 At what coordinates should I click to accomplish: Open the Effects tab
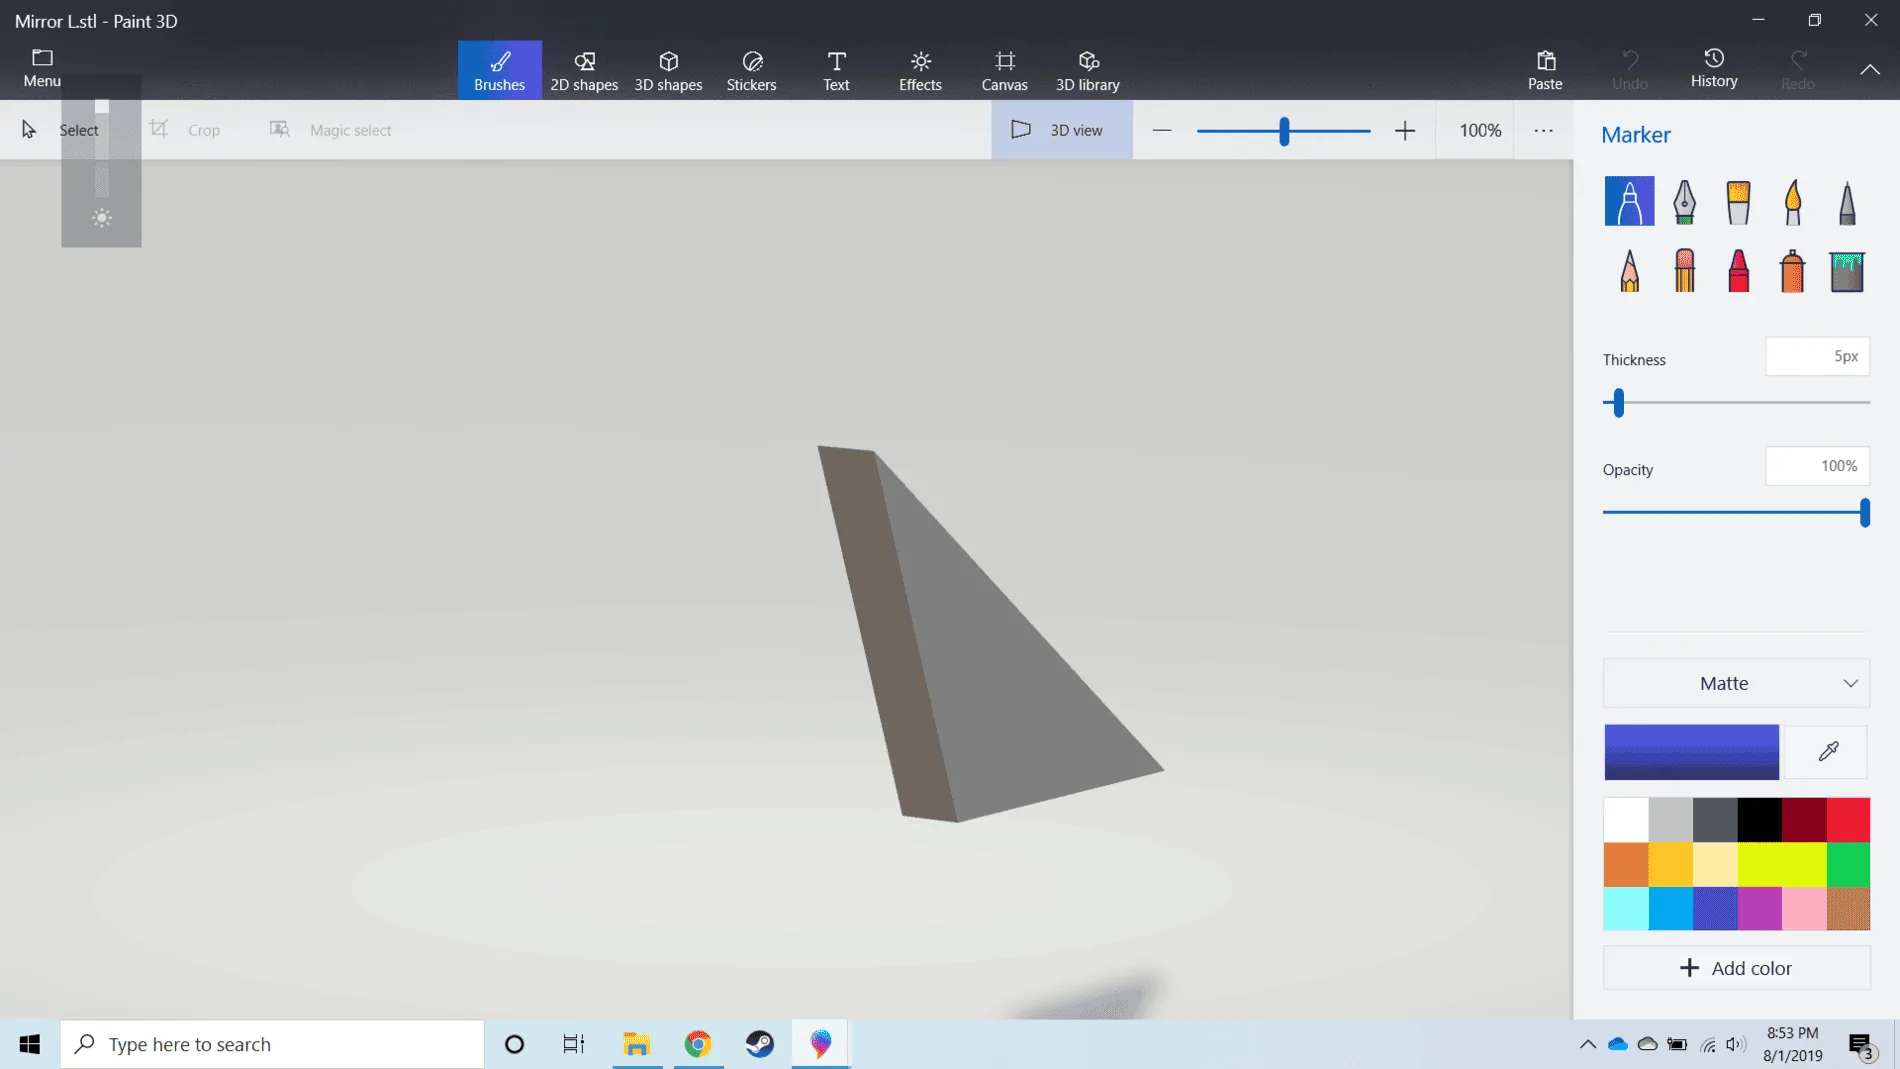point(920,70)
